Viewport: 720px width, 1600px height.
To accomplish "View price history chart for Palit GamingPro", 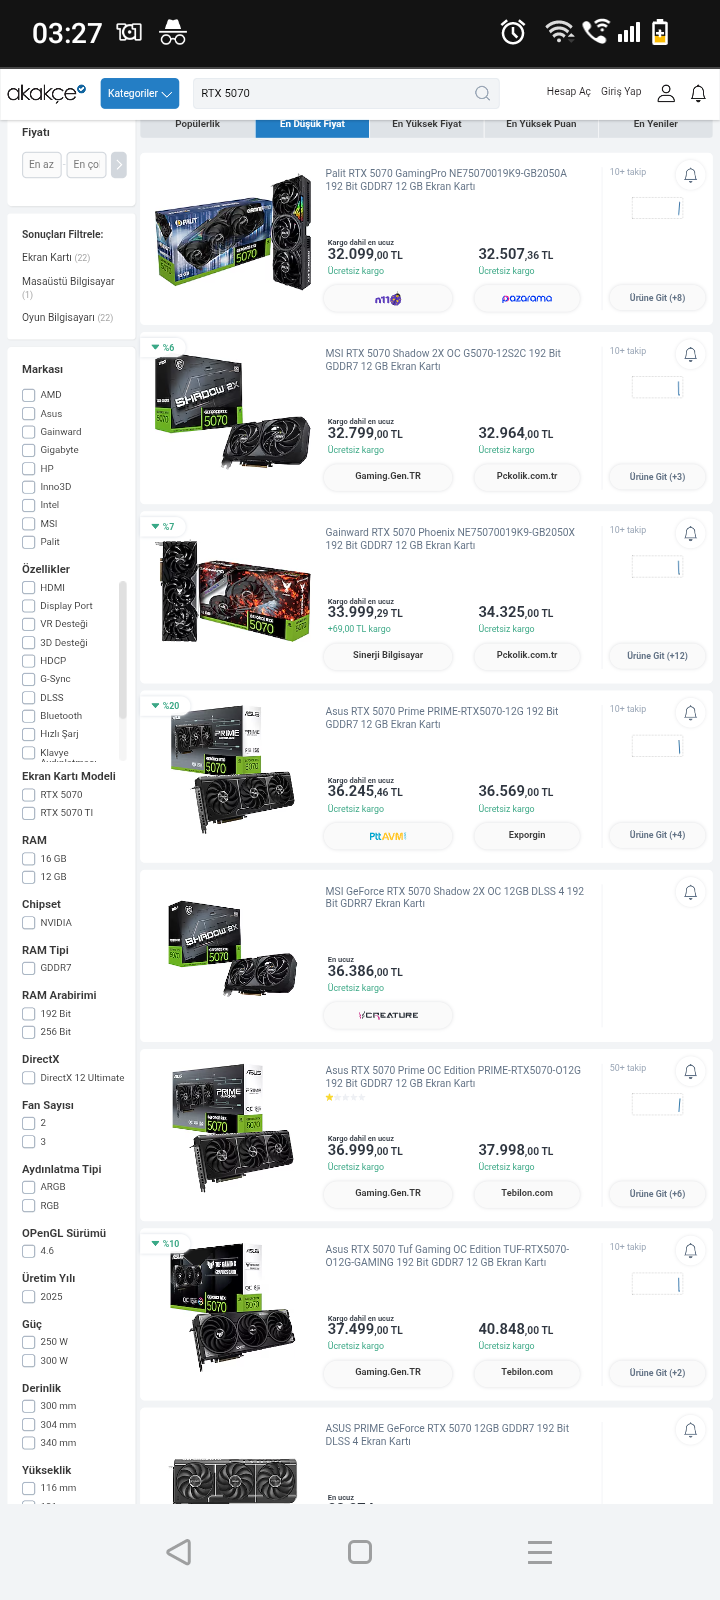I will pos(657,208).
